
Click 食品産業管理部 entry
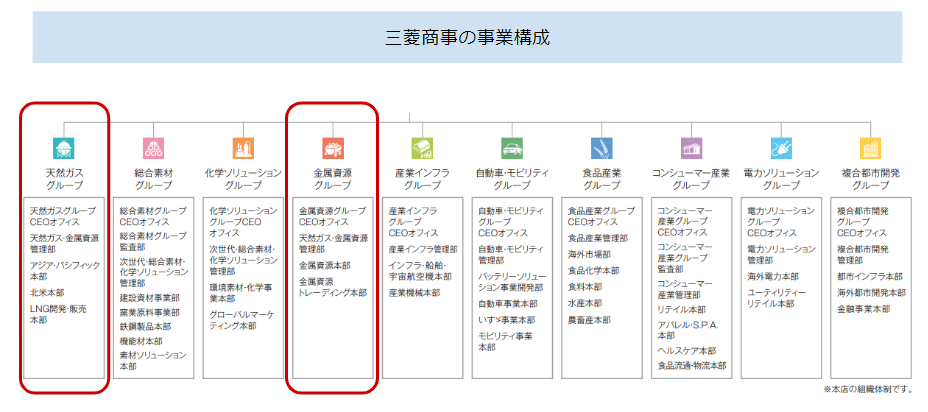(x=598, y=238)
